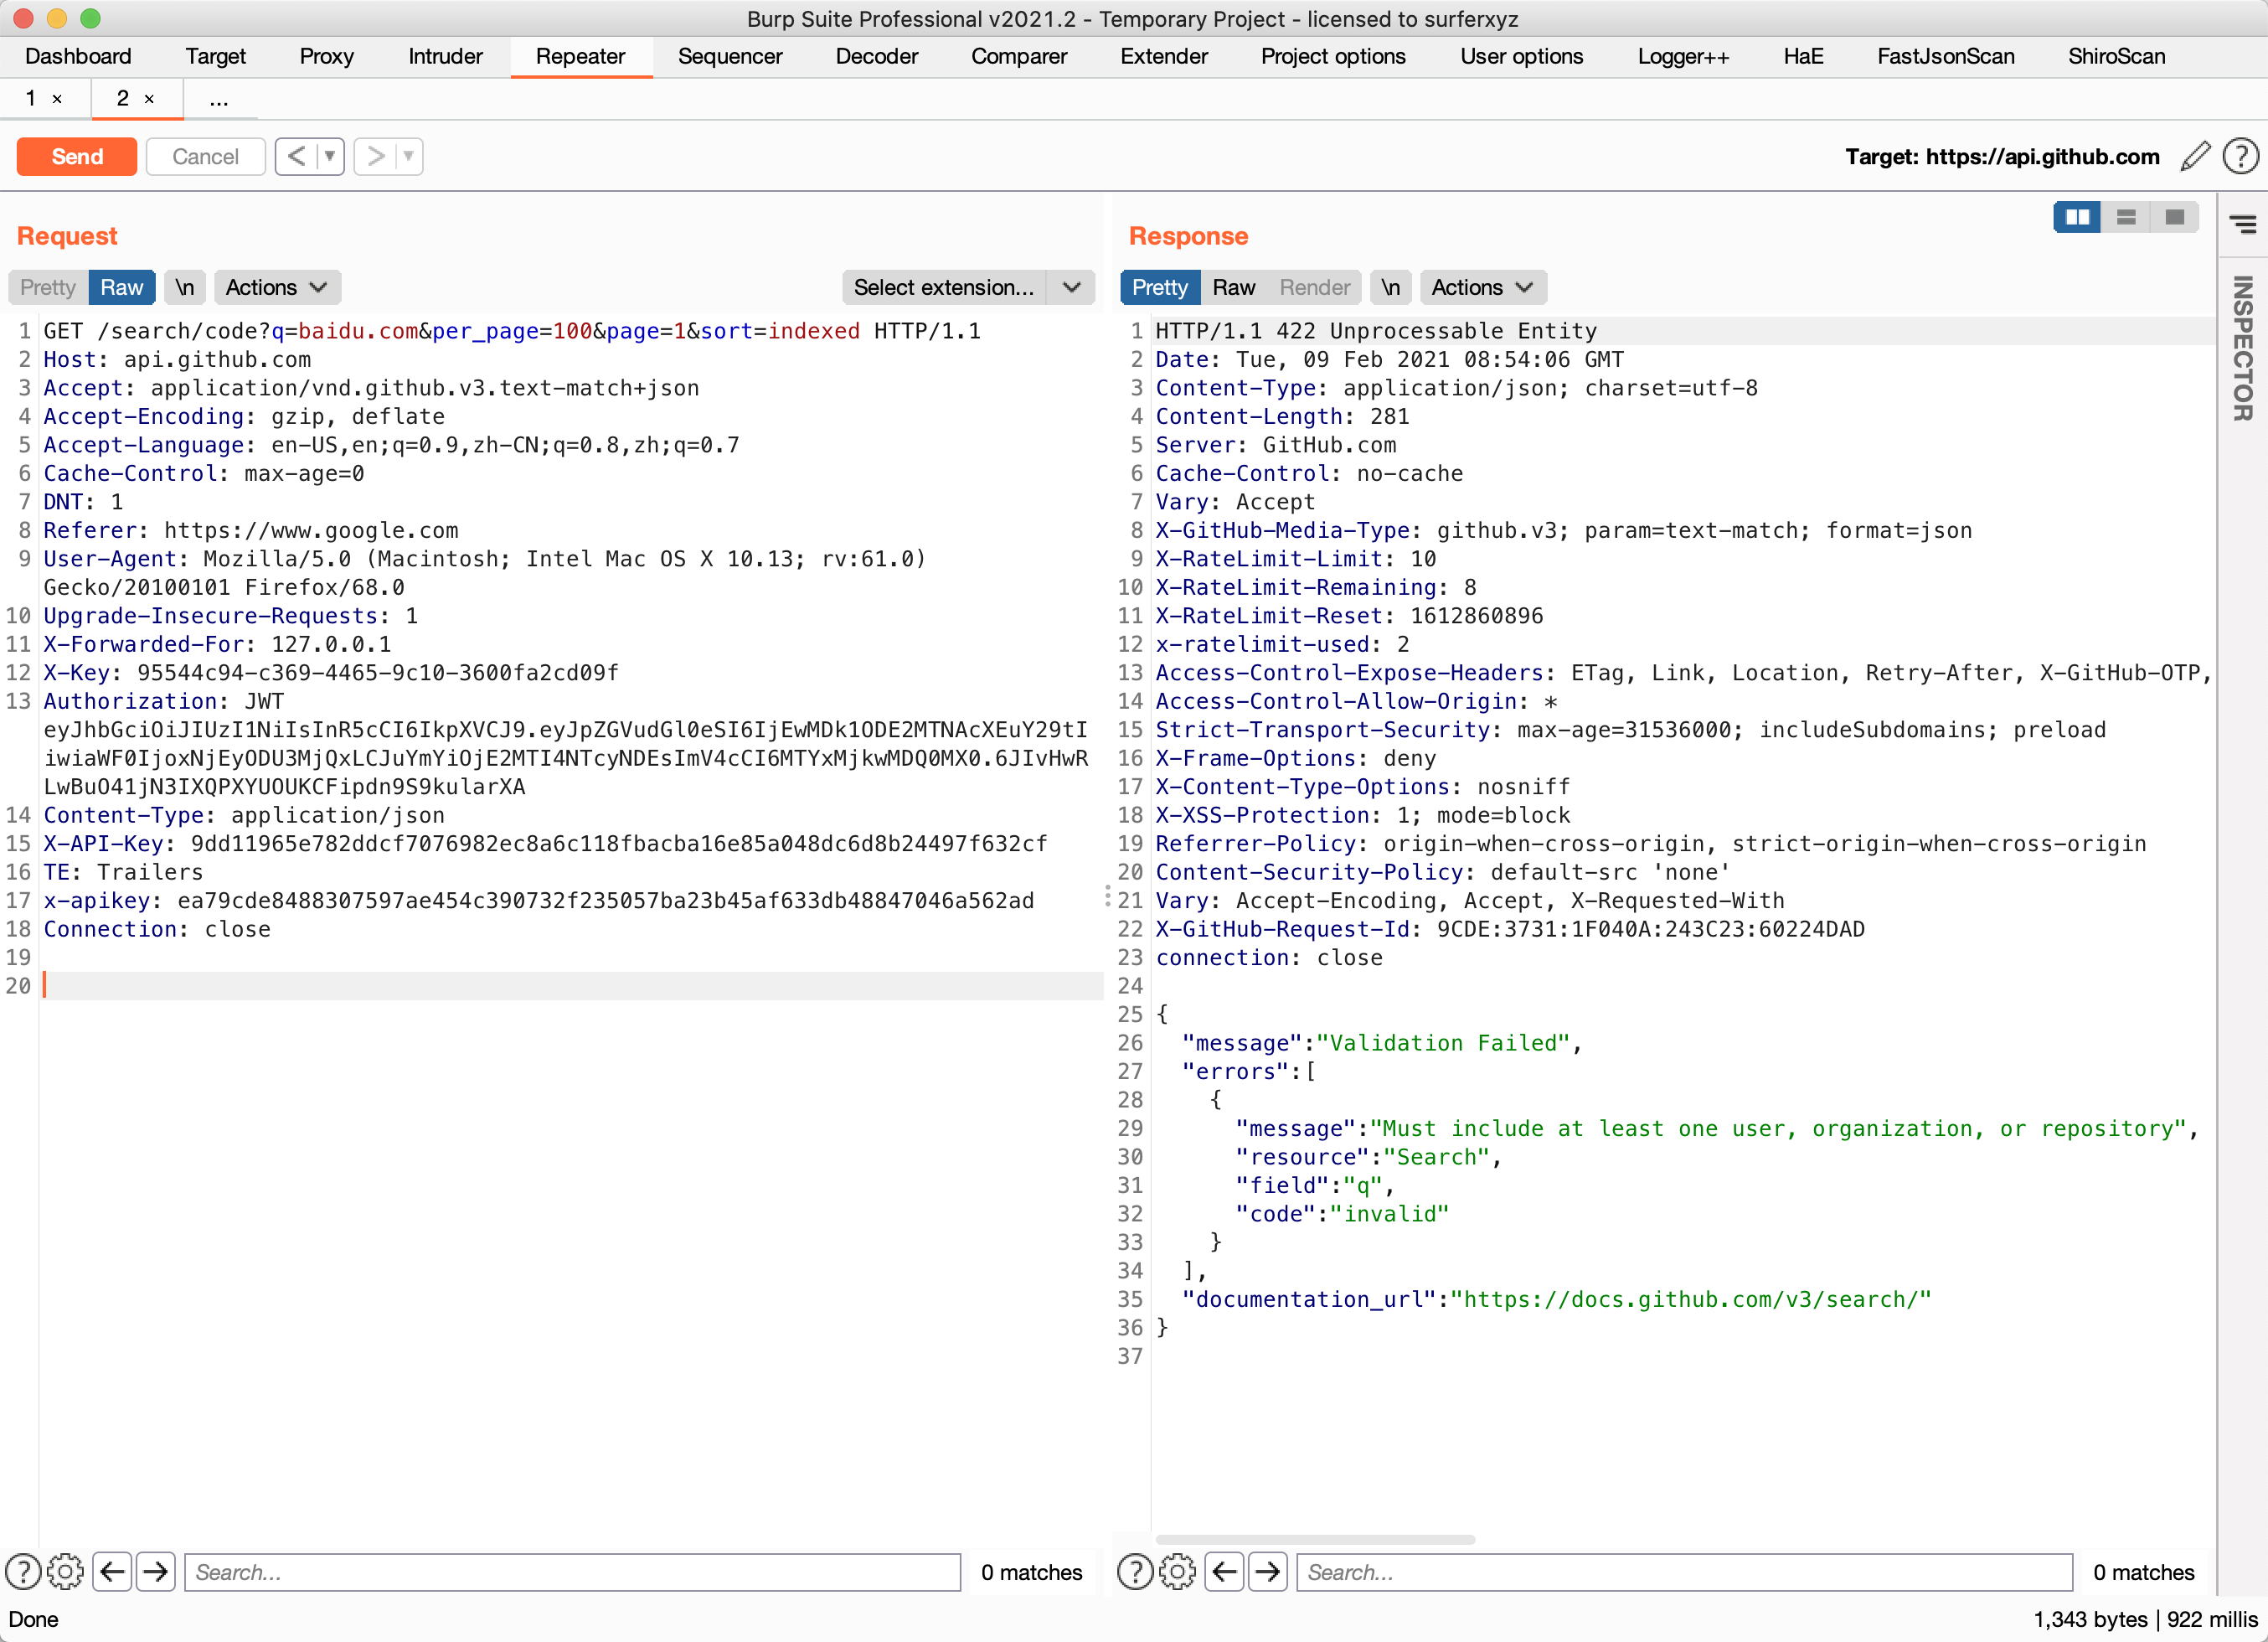Select the stacked layout view icon
The width and height of the screenshot is (2268, 1642).
tap(2126, 217)
